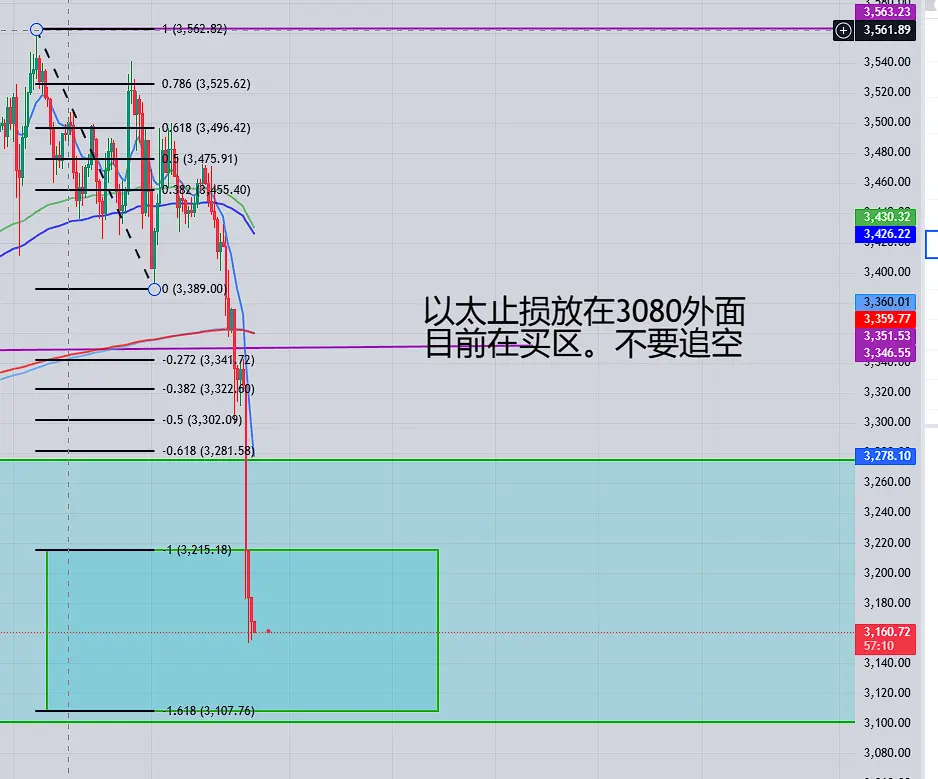Click the 3,100.00 price axis tick
This screenshot has width=938, height=779.
887,723
